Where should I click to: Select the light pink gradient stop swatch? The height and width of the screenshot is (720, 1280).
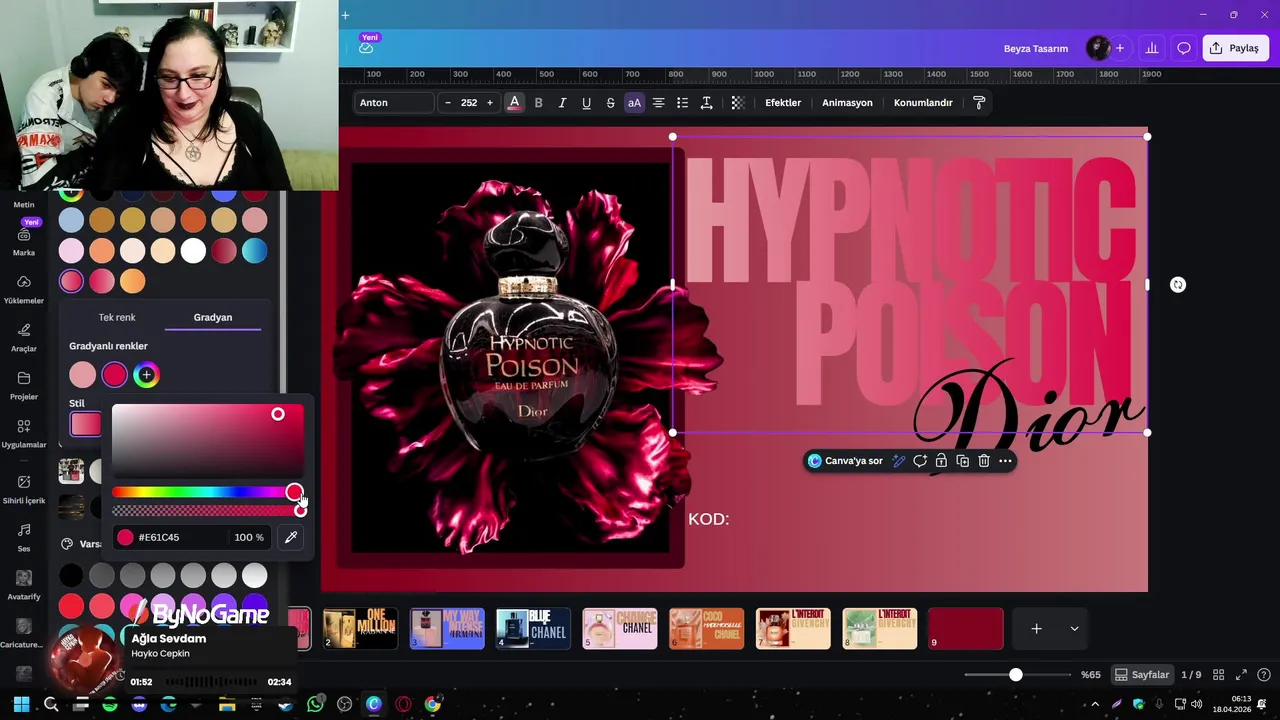point(83,375)
